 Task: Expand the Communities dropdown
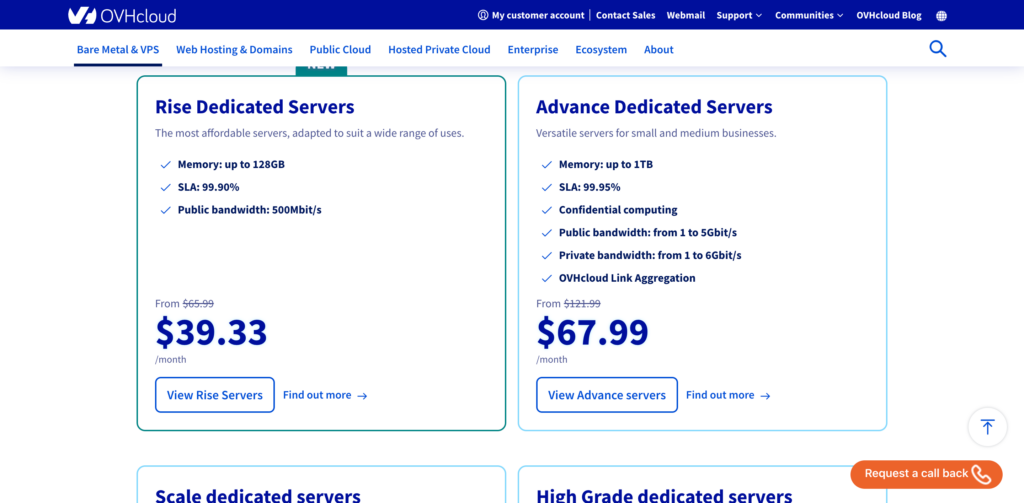[x=809, y=15]
